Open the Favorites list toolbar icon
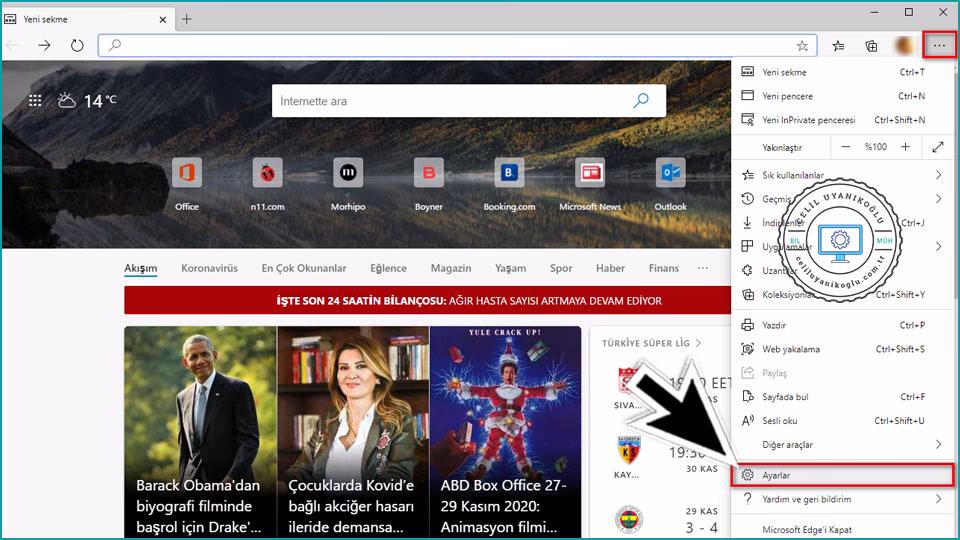The width and height of the screenshot is (960, 540). point(839,45)
